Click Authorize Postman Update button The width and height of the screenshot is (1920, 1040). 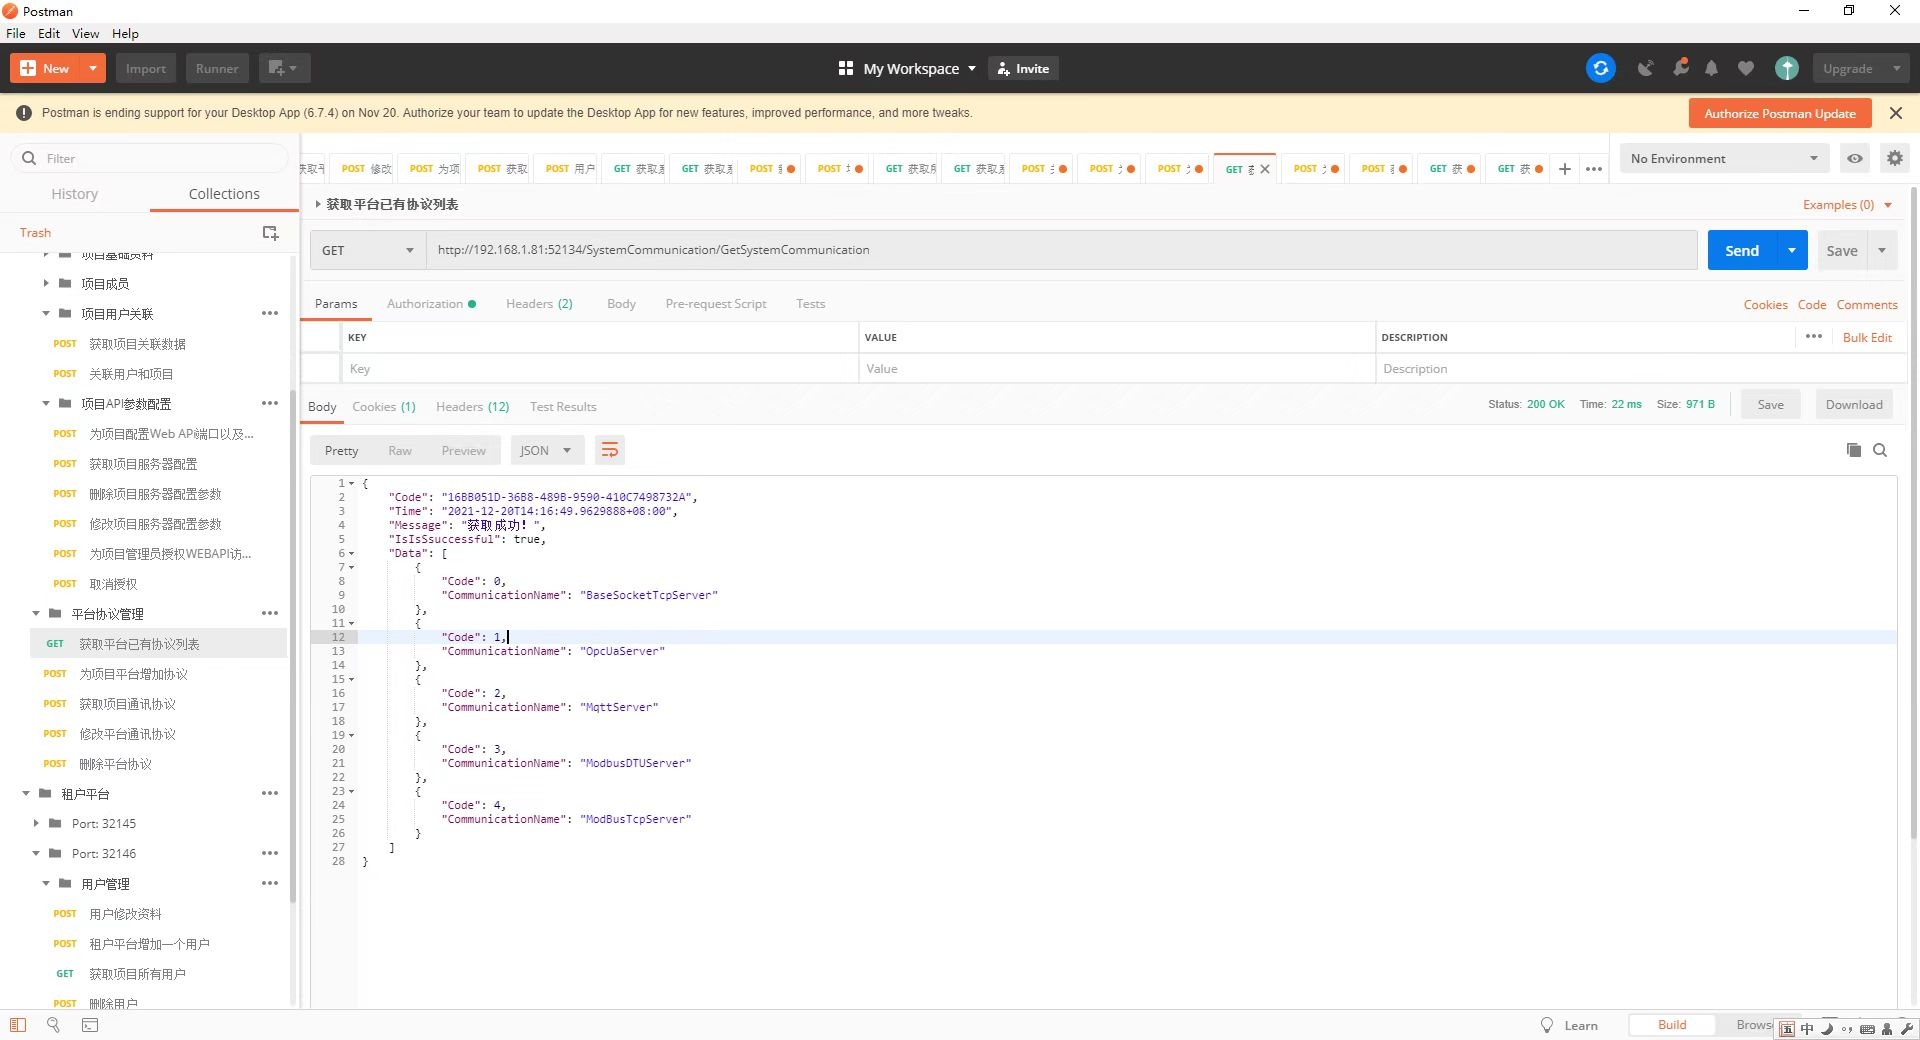pos(1780,113)
